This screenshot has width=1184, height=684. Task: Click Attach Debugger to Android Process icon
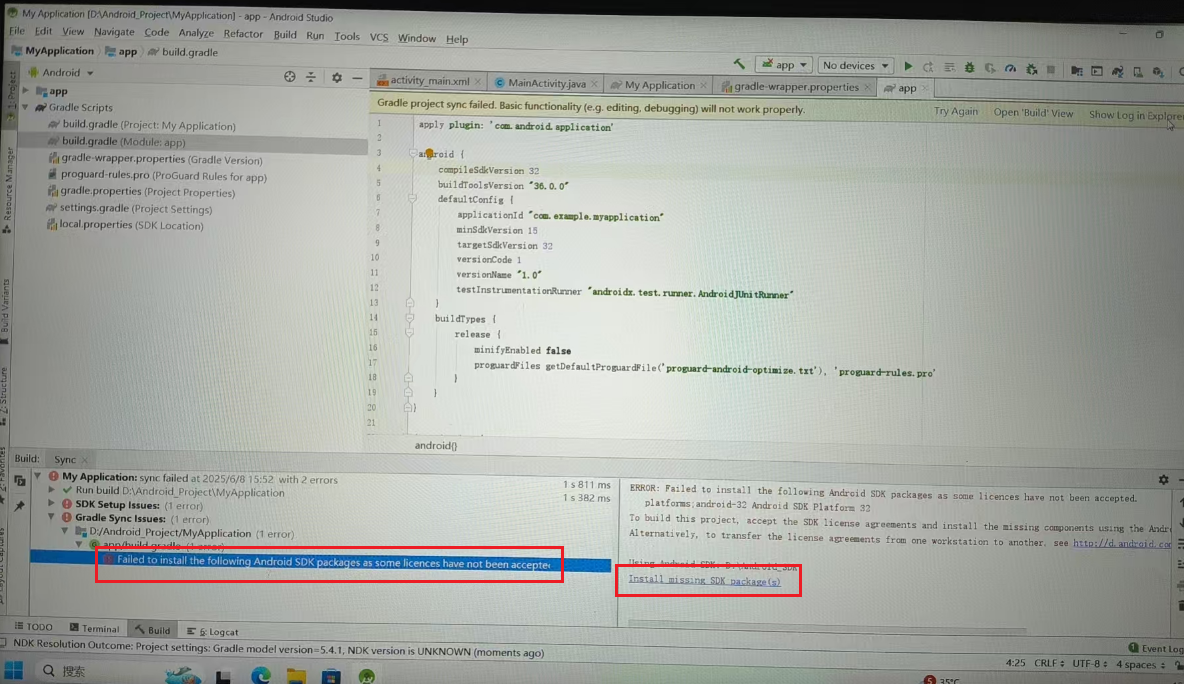click(x=1031, y=69)
